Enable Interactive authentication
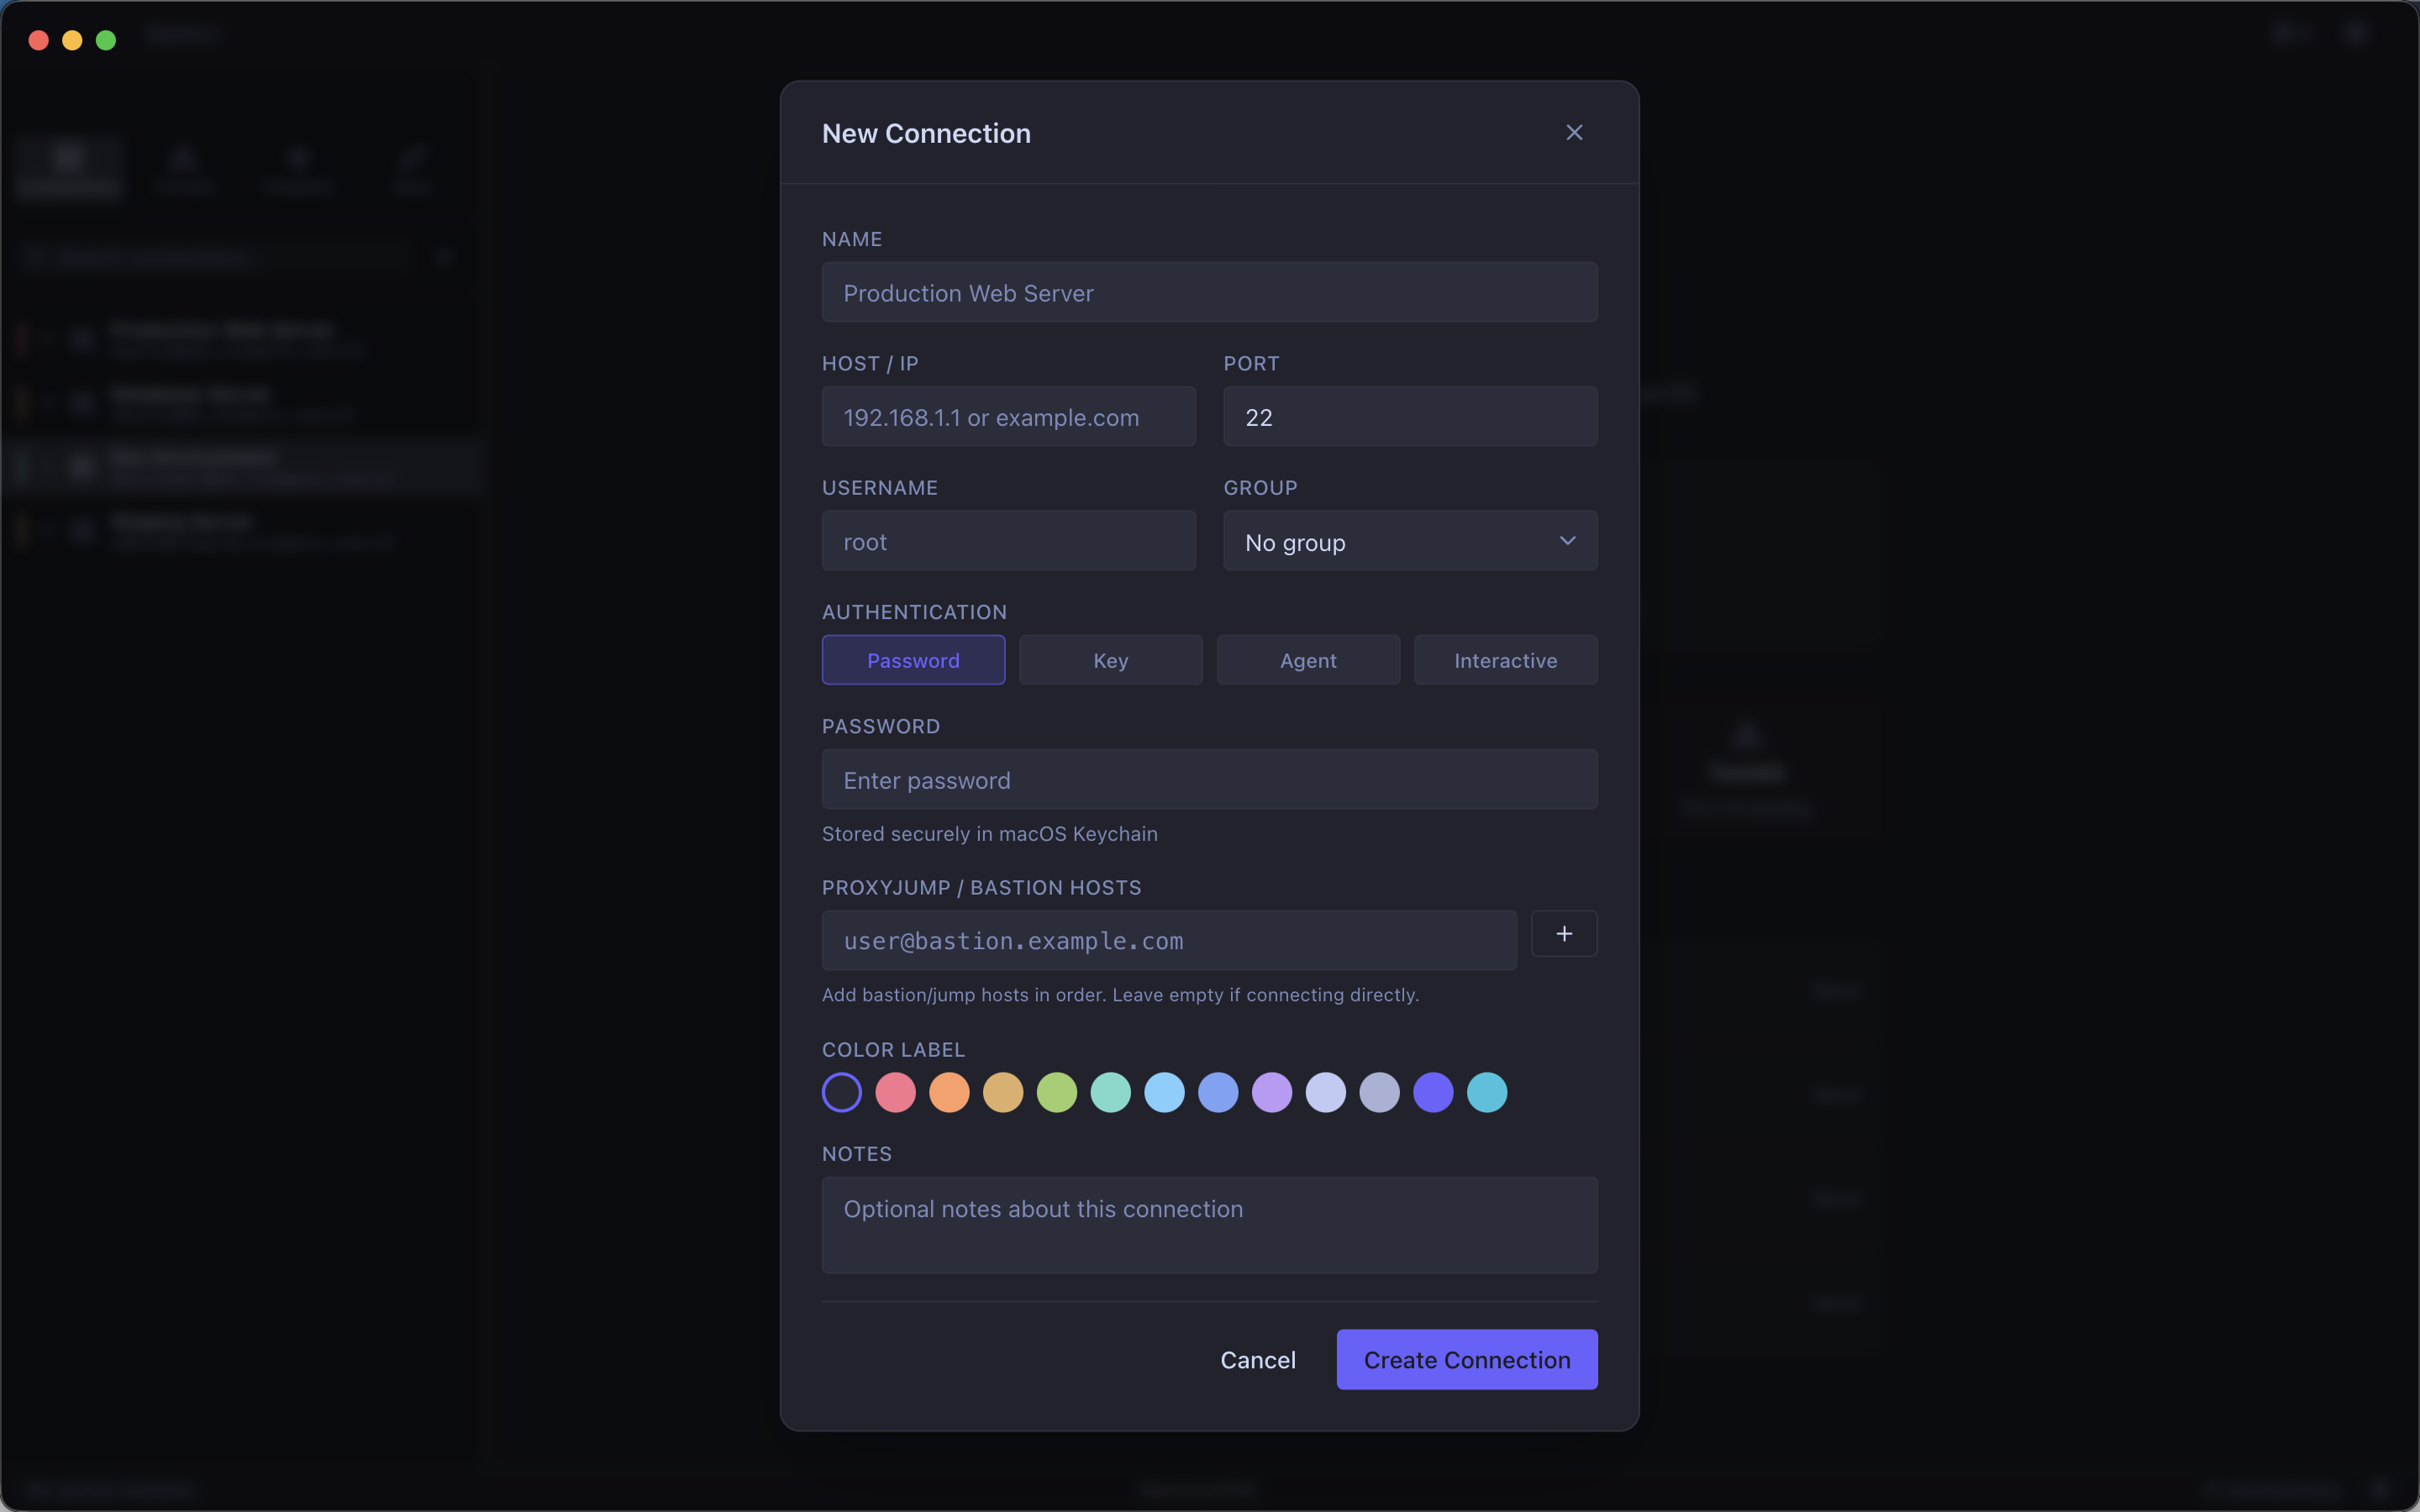This screenshot has height=1512, width=2420. (x=1505, y=660)
